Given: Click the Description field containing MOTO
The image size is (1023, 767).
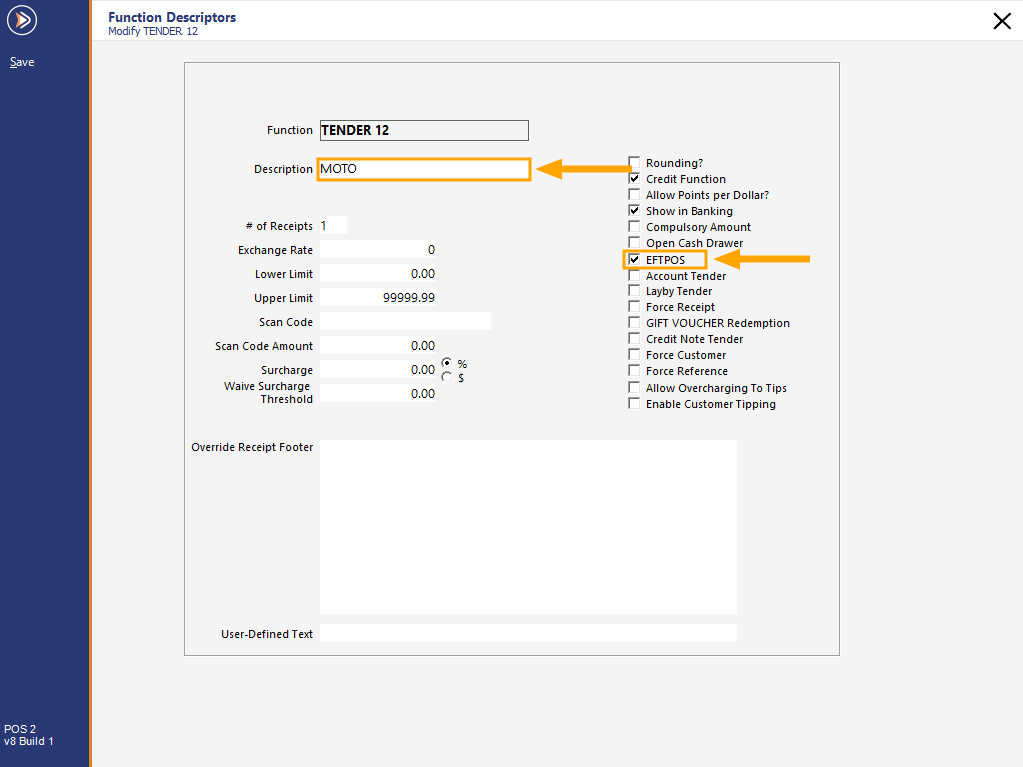Looking at the screenshot, I should click(423, 169).
